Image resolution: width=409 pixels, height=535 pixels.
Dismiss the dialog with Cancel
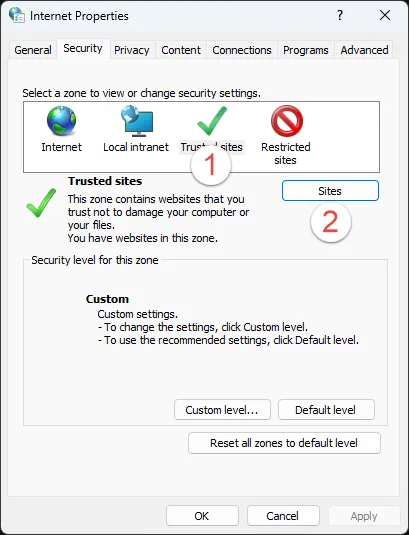(283, 516)
